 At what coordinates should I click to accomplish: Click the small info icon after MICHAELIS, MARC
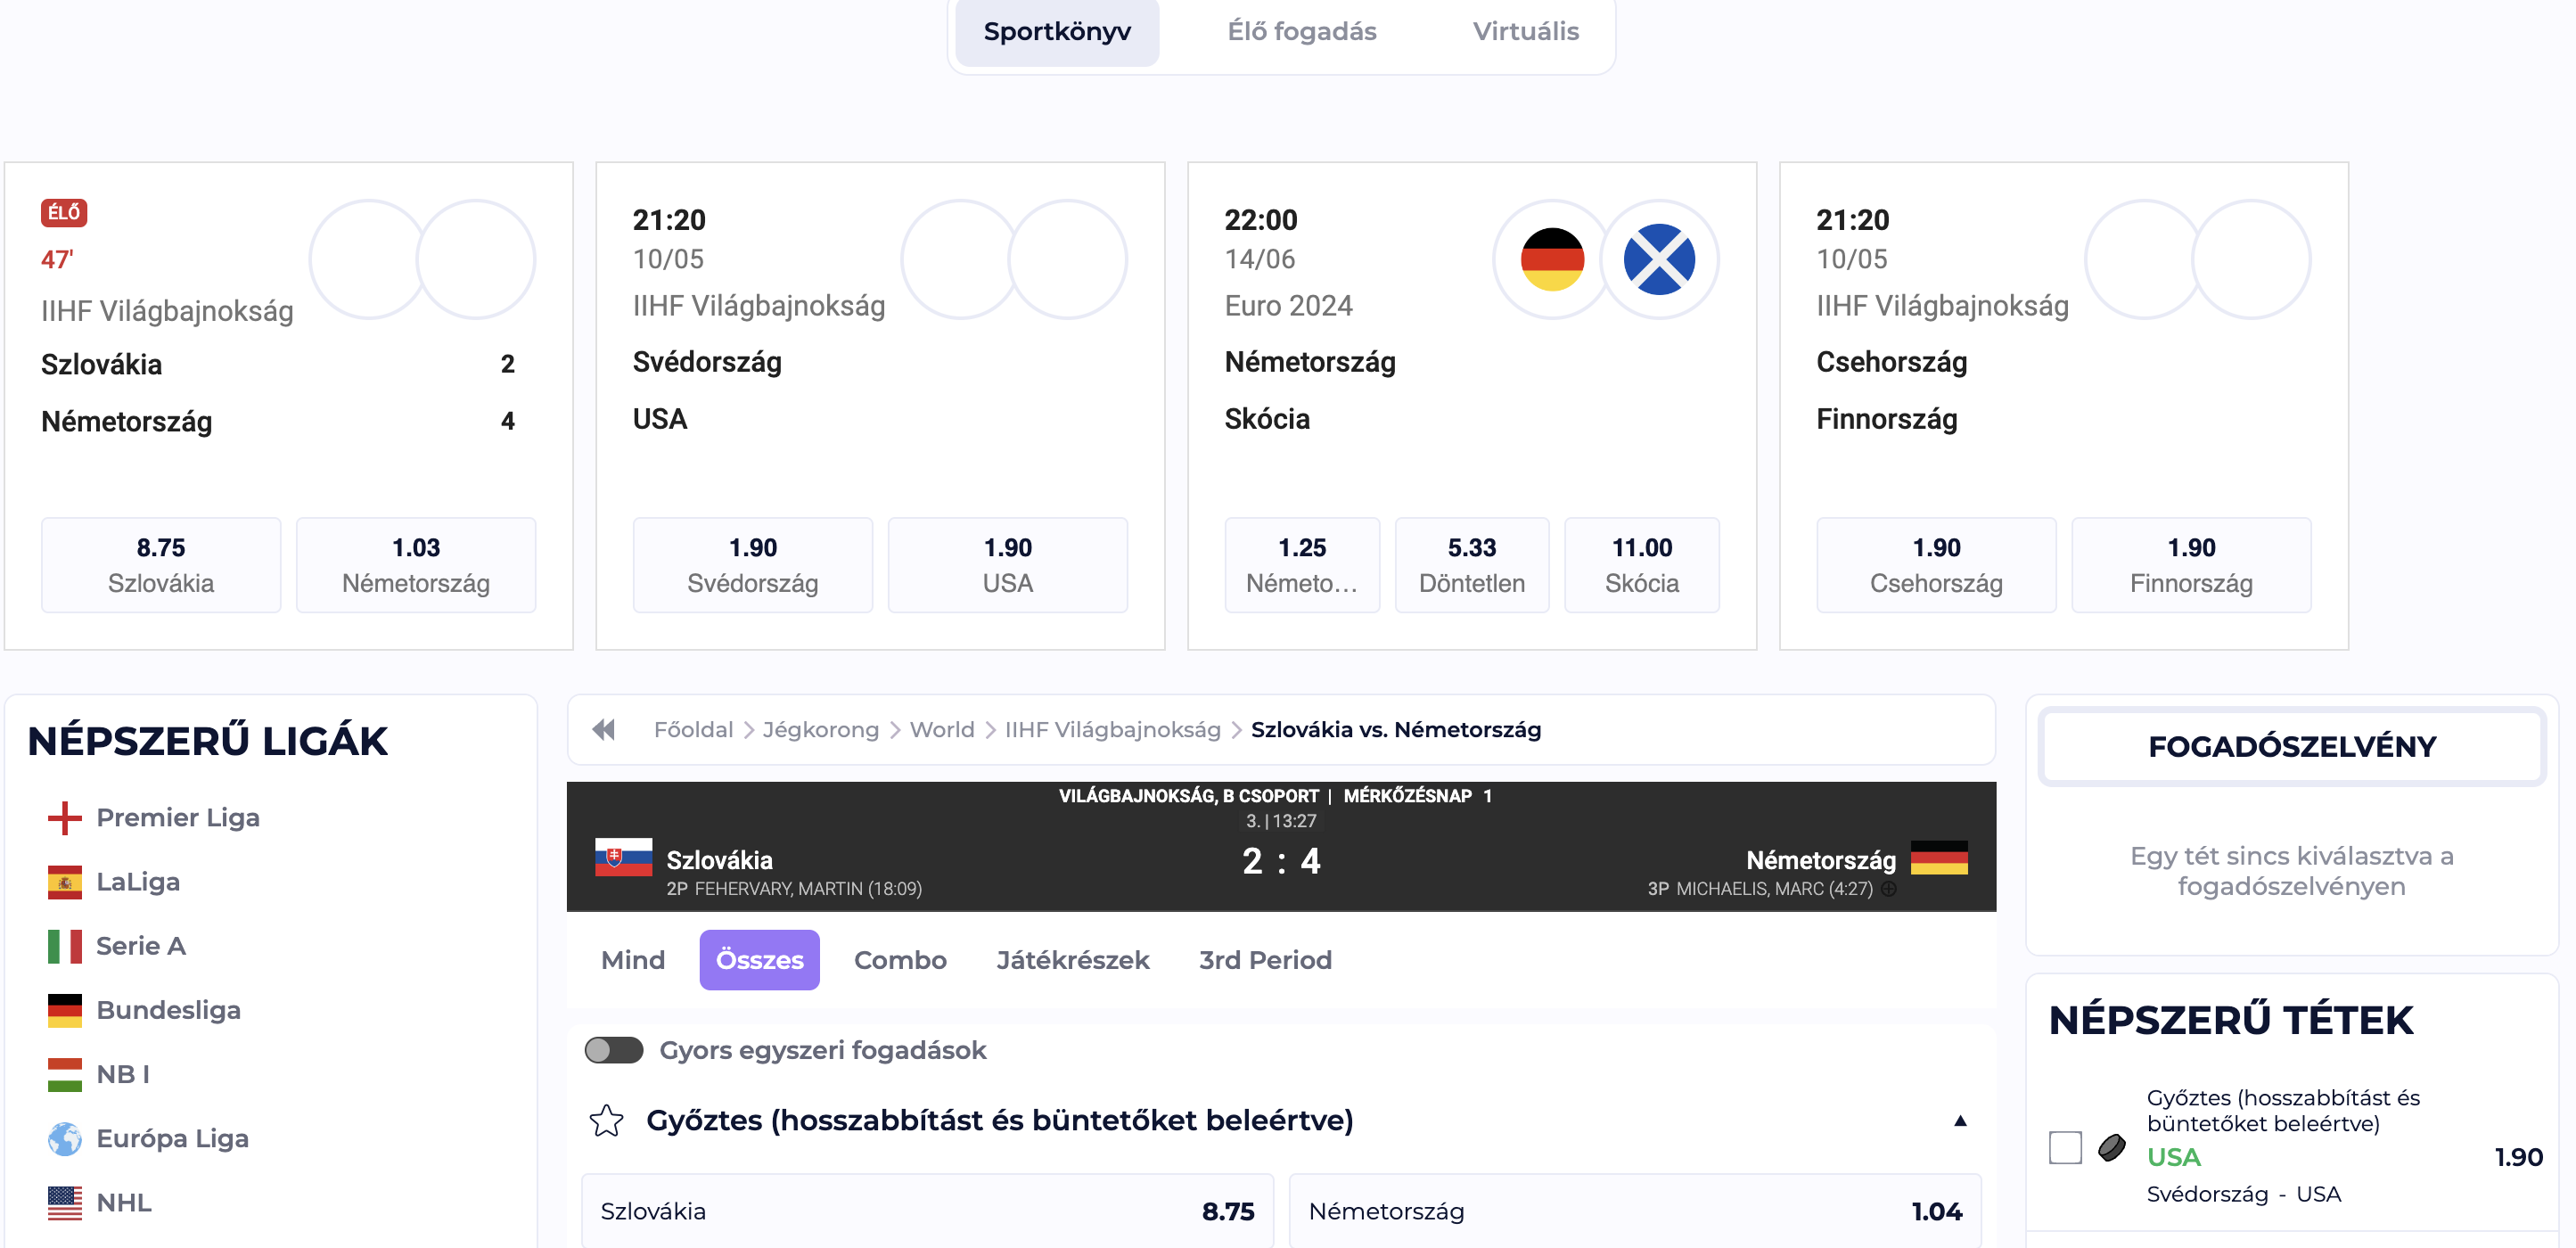pyautogui.click(x=1888, y=889)
